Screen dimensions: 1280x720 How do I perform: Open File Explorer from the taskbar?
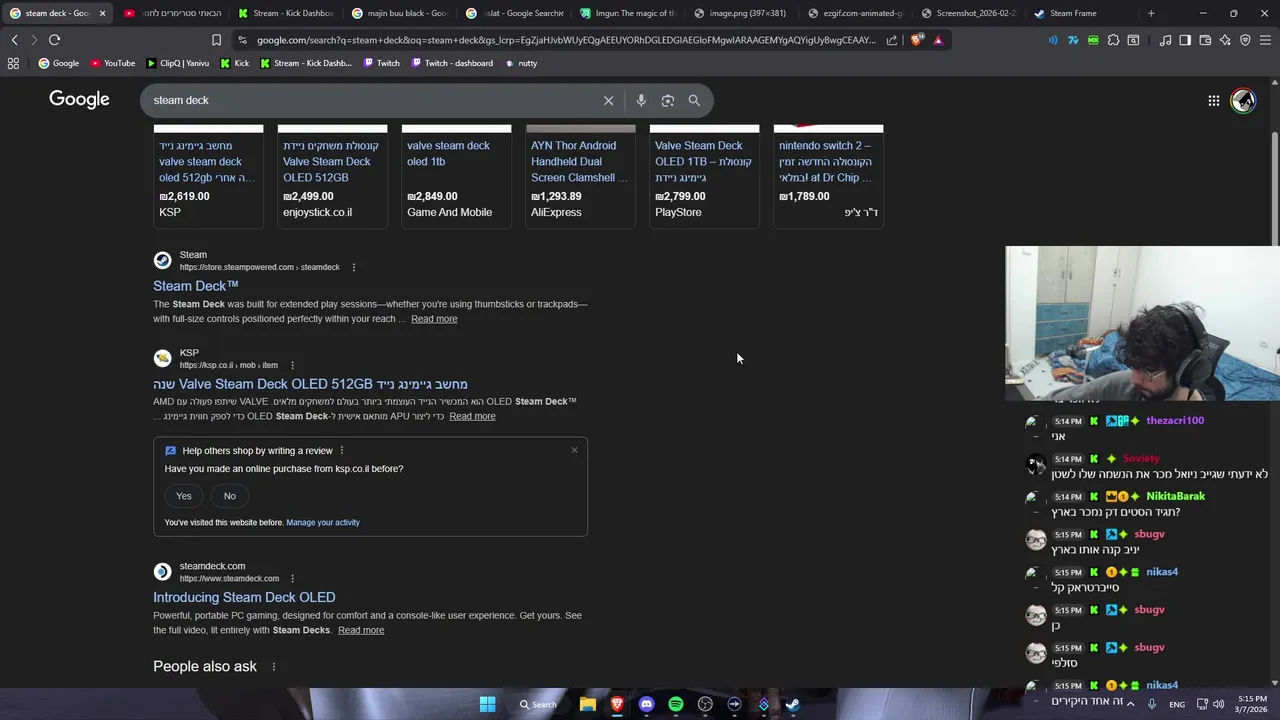click(x=588, y=704)
